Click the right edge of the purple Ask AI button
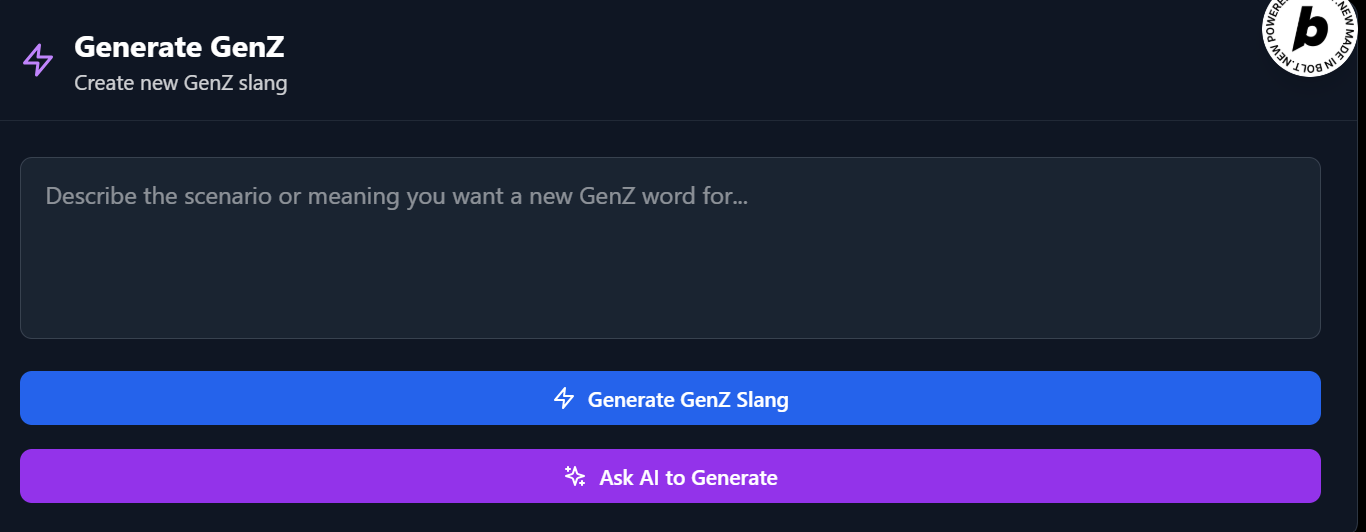This screenshot has width=1366, height=532. (x=1302, y=476)
